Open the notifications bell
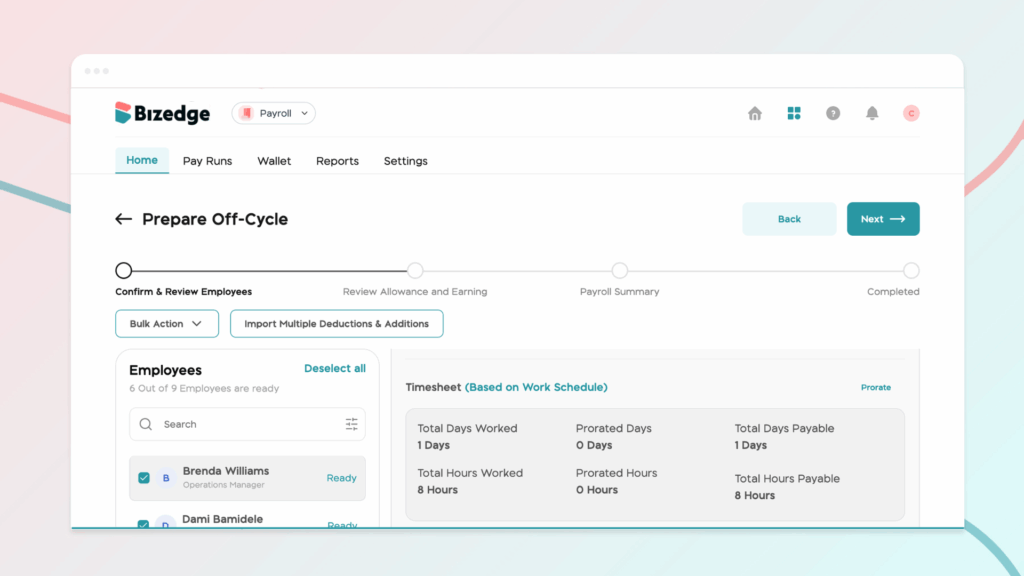The height and width of the screenshot is (576, 1024). pyautogui.click(x=872, y=114)
